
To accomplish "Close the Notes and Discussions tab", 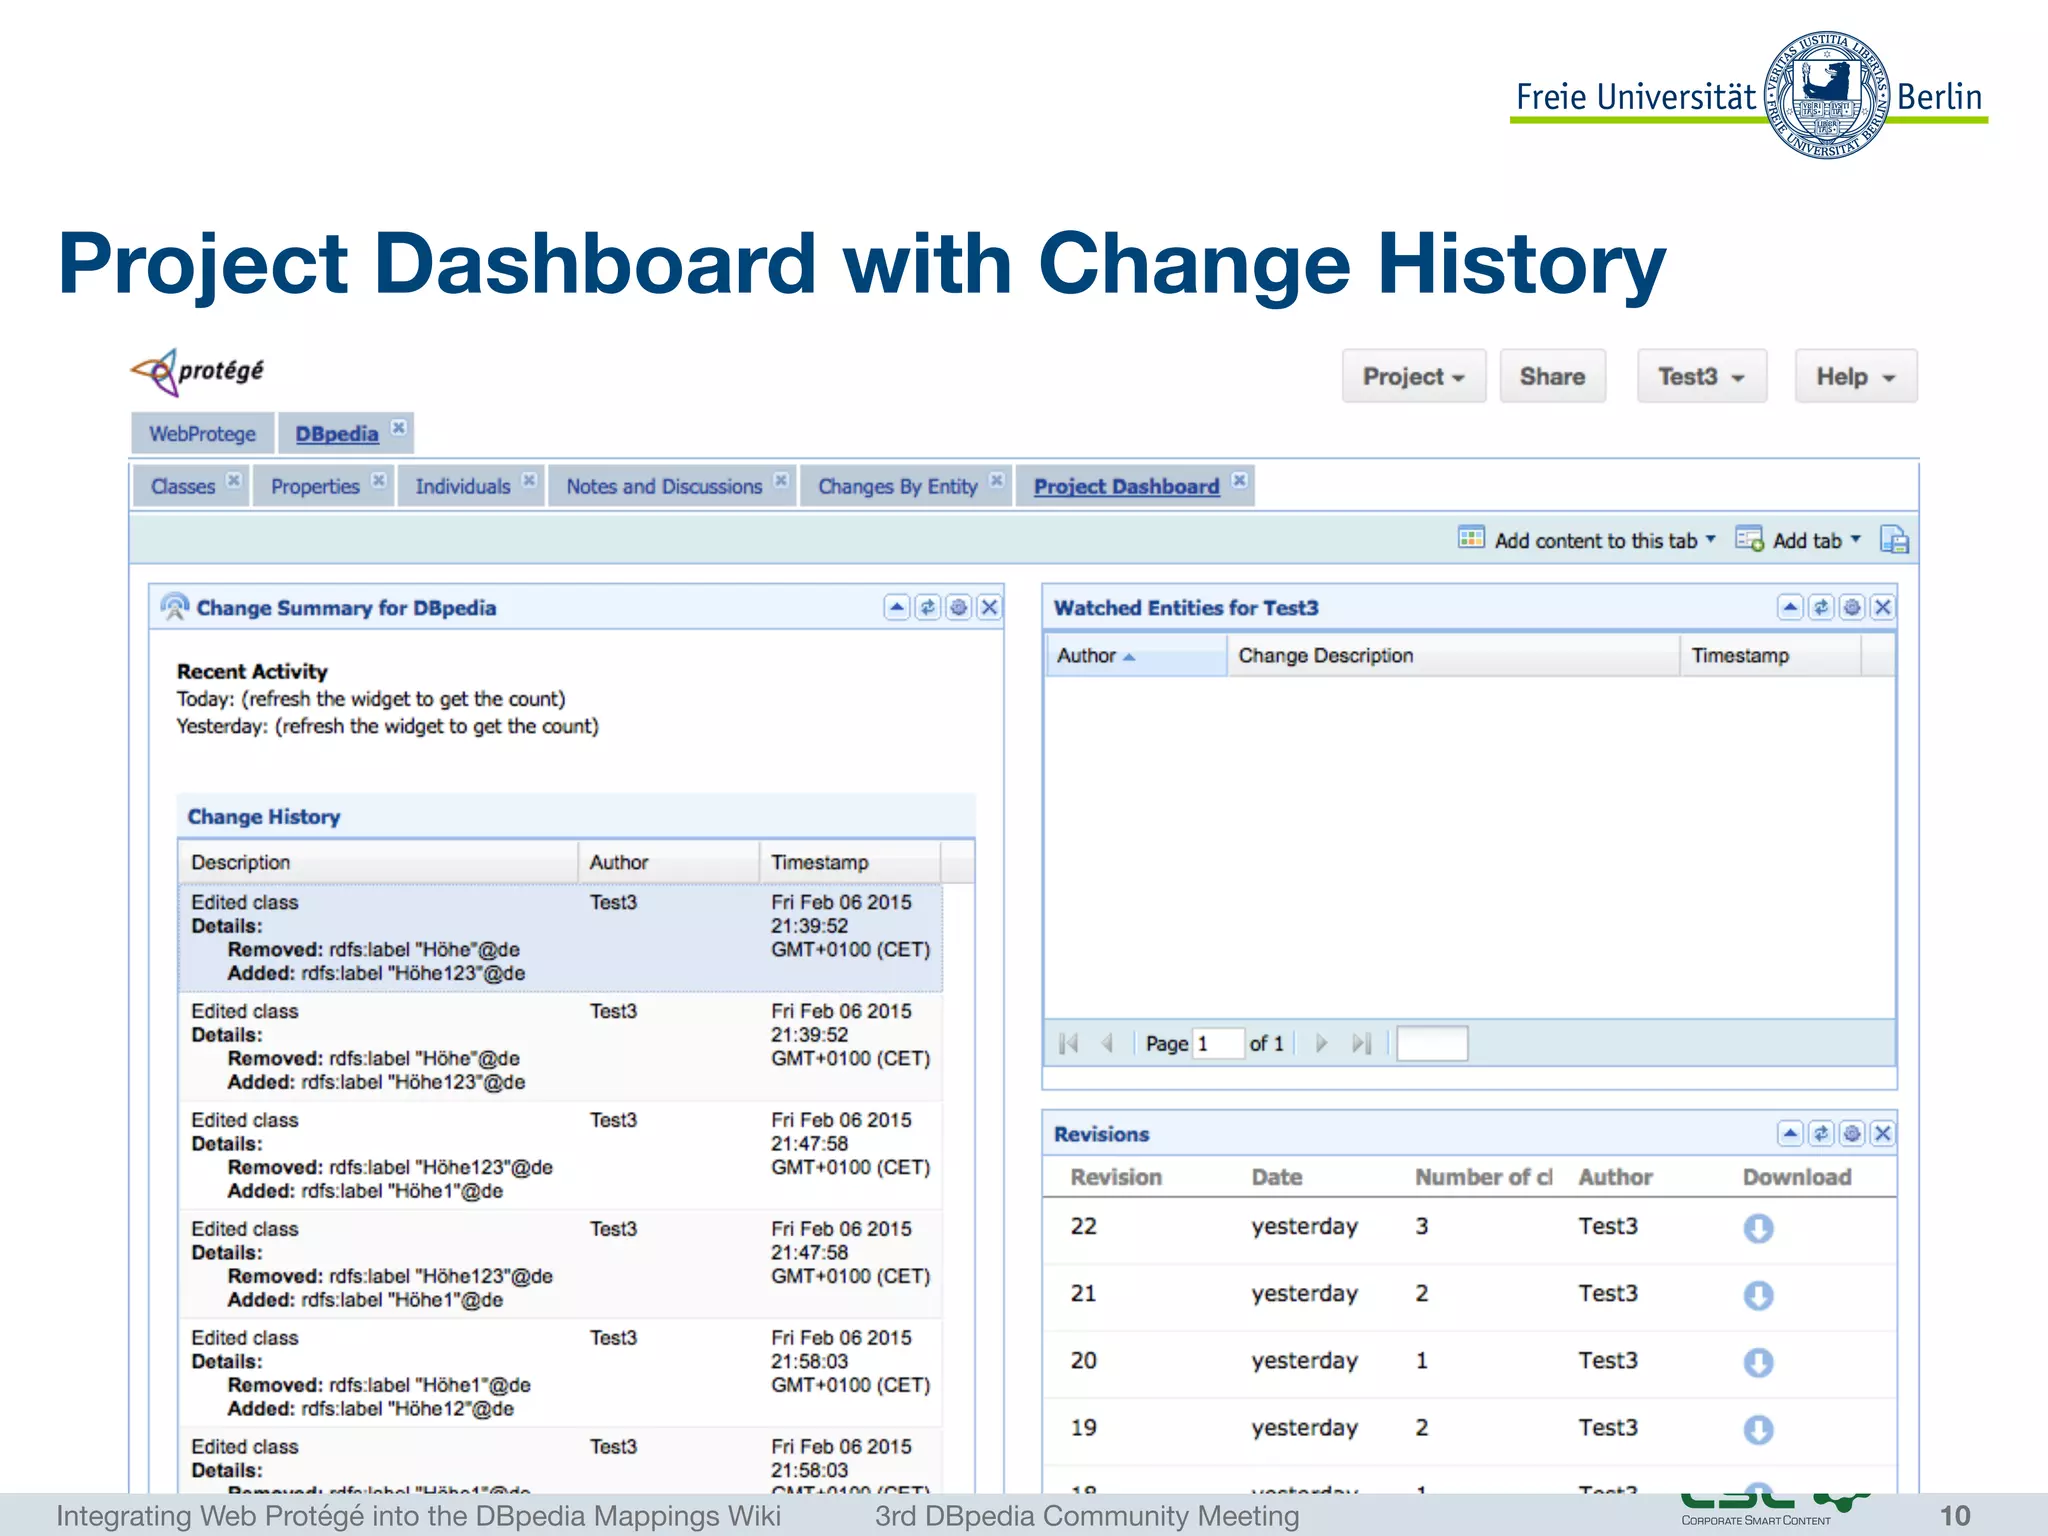I will (x=781, y=481).
